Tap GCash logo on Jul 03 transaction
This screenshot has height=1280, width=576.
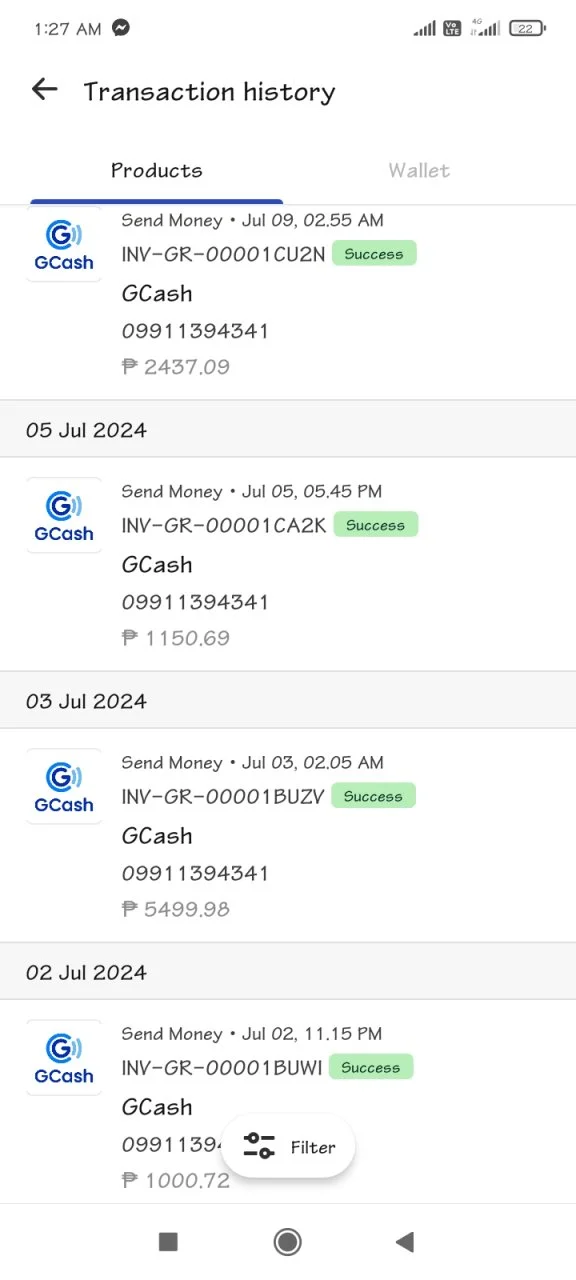pos(64,786)
